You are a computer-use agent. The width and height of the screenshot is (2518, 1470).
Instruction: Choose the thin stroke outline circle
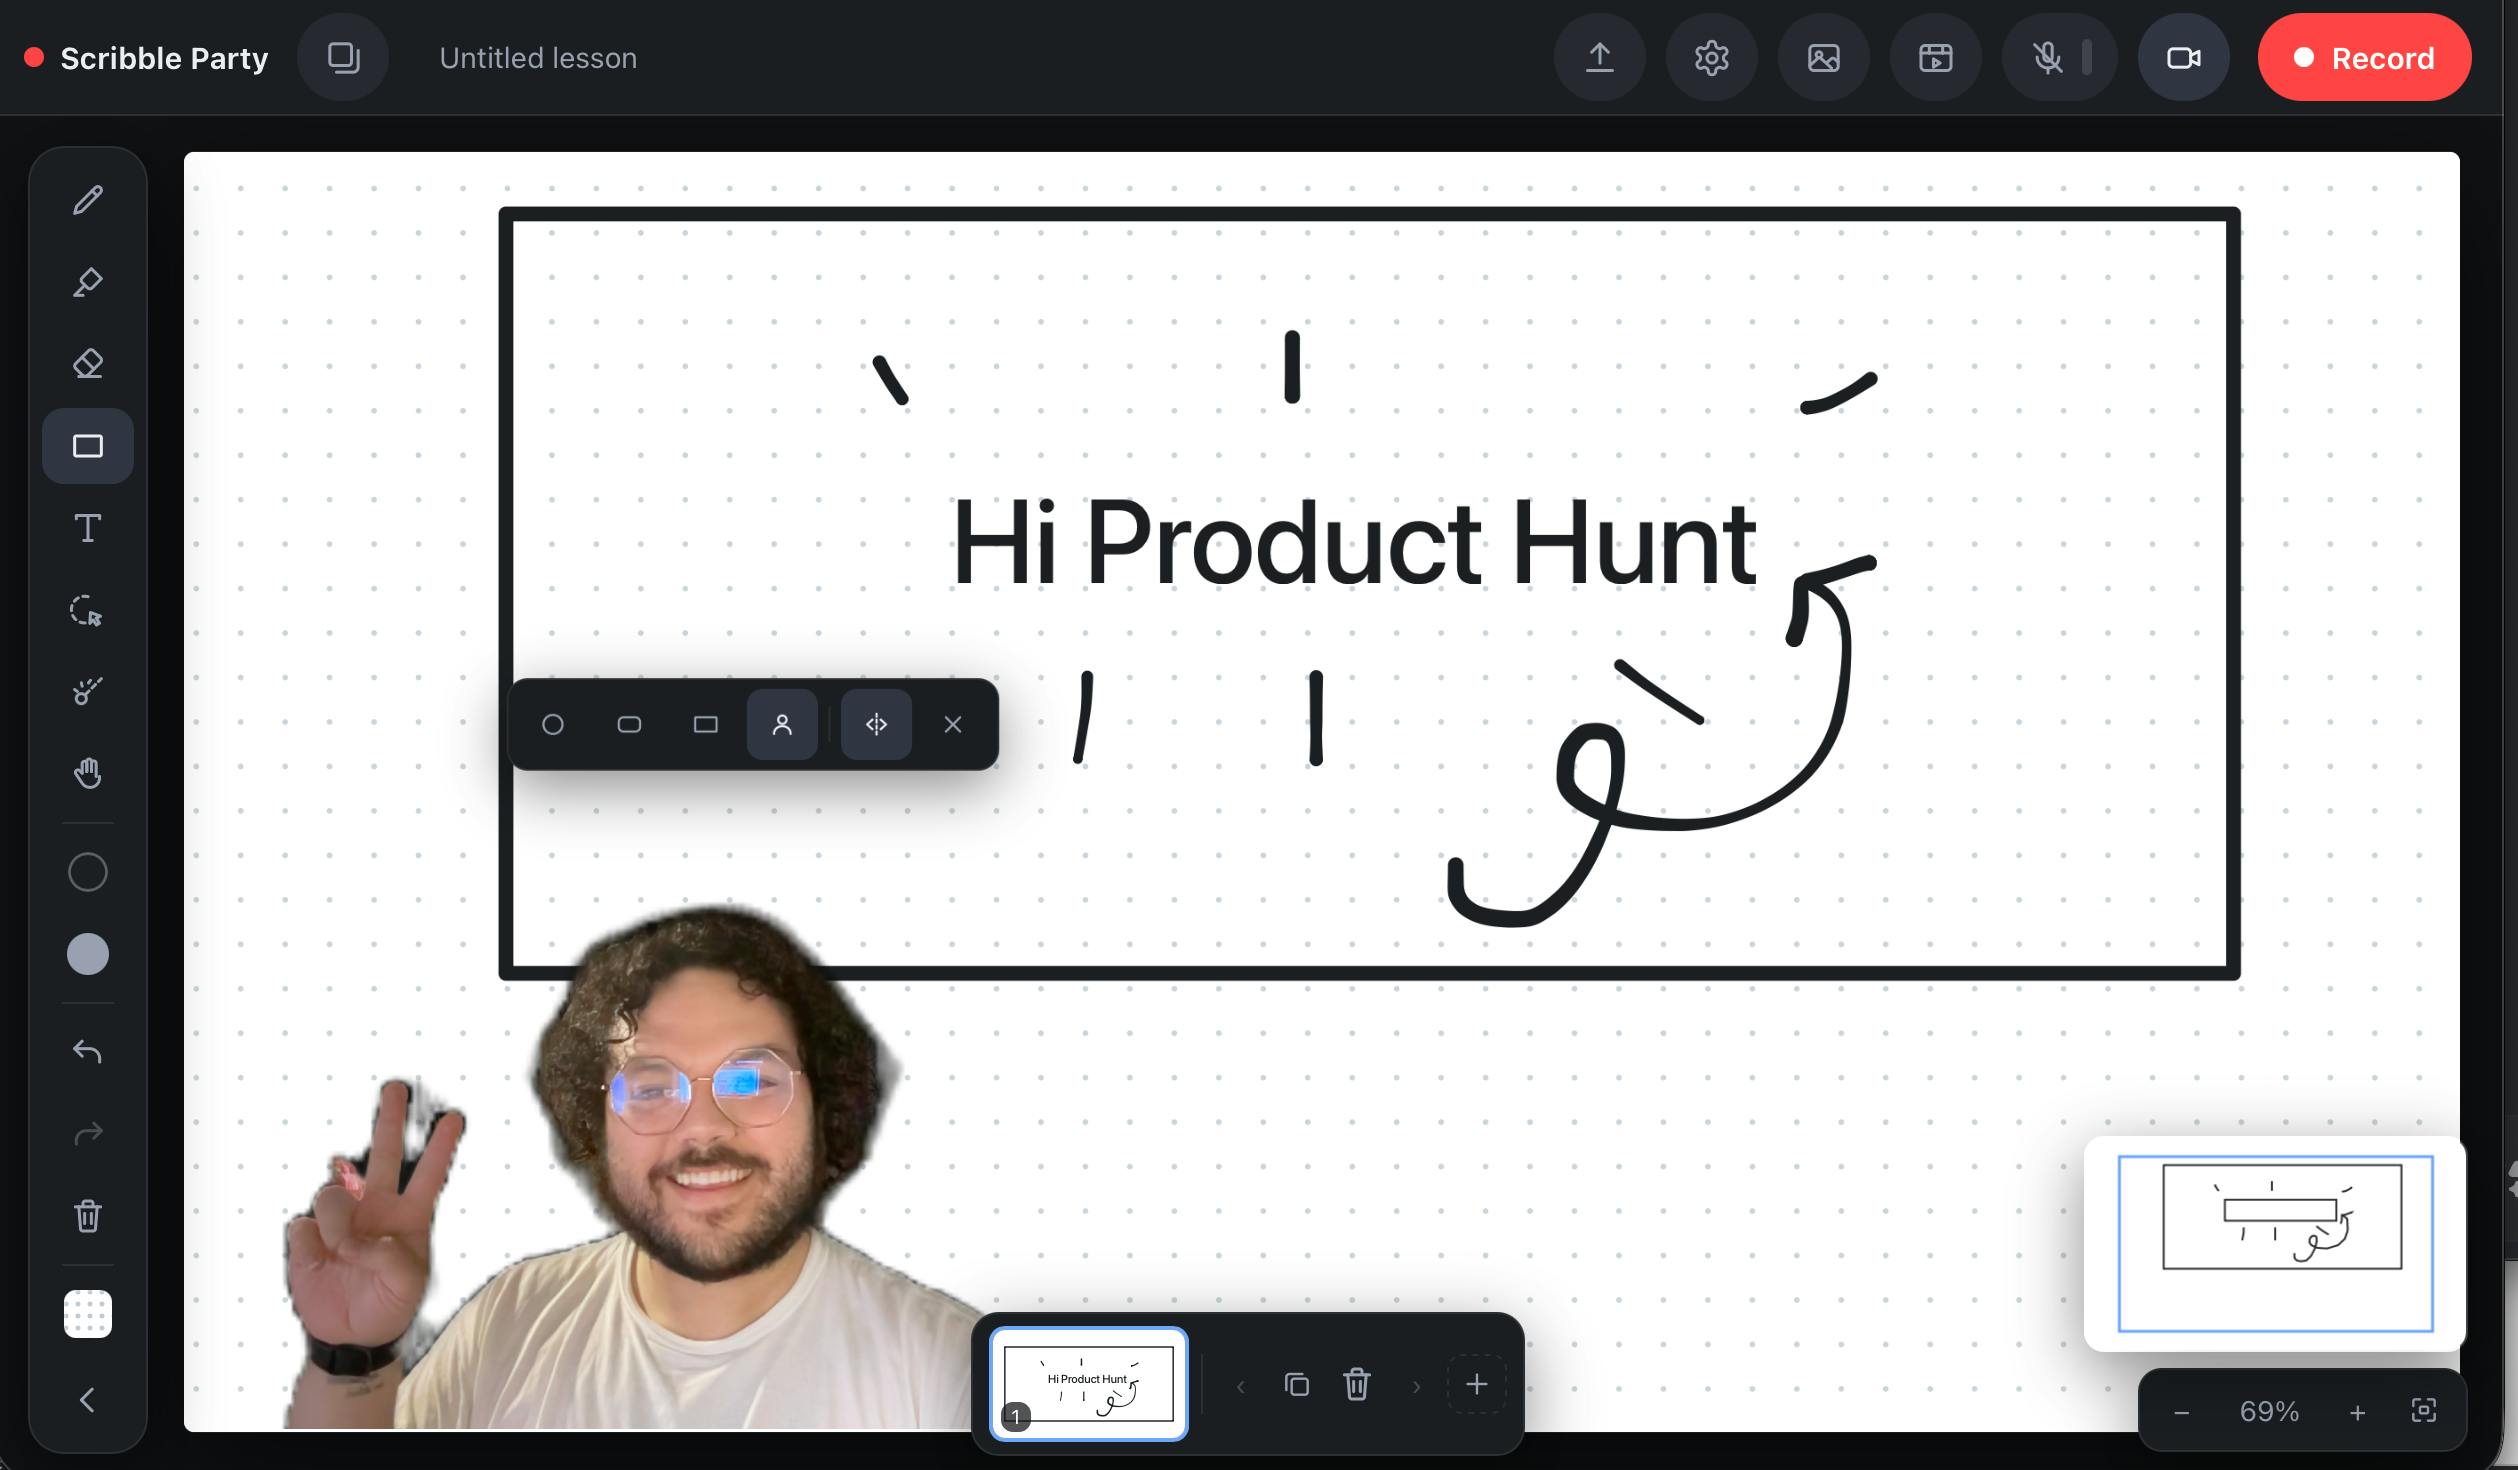click(x=88, y=872)
